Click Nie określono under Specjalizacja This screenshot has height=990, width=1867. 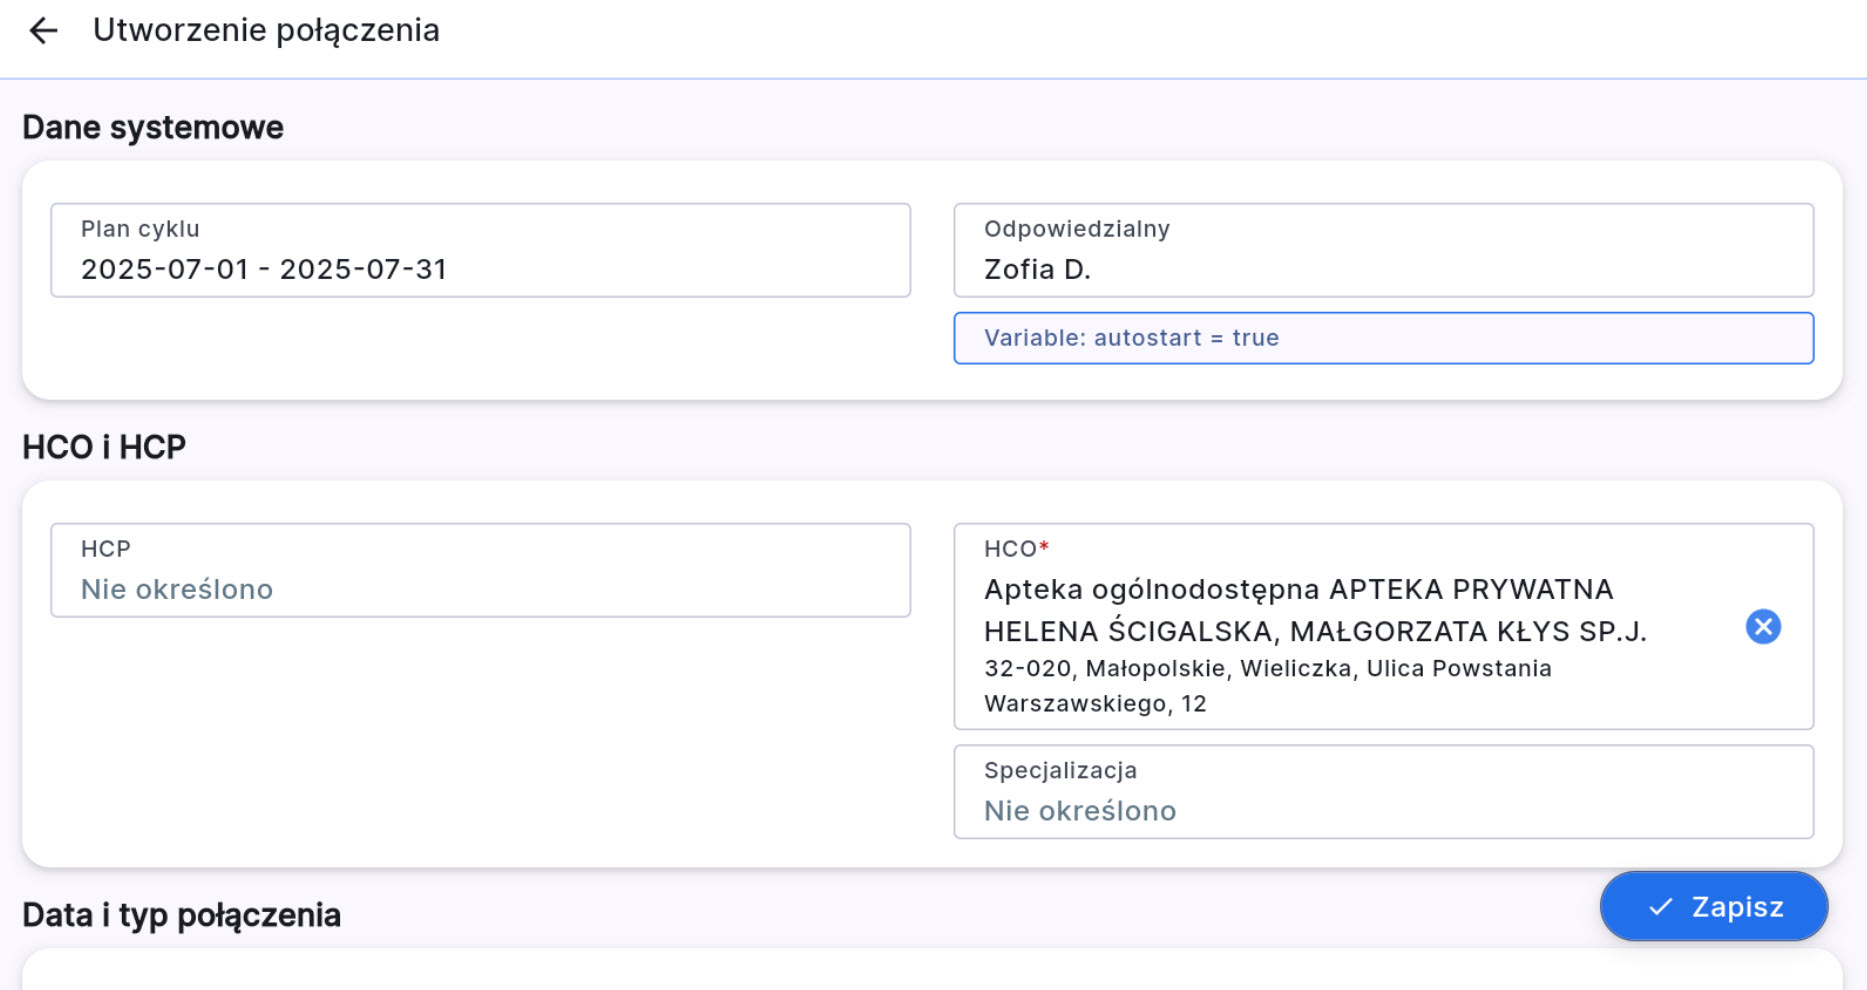click(x=1079, y=811)
